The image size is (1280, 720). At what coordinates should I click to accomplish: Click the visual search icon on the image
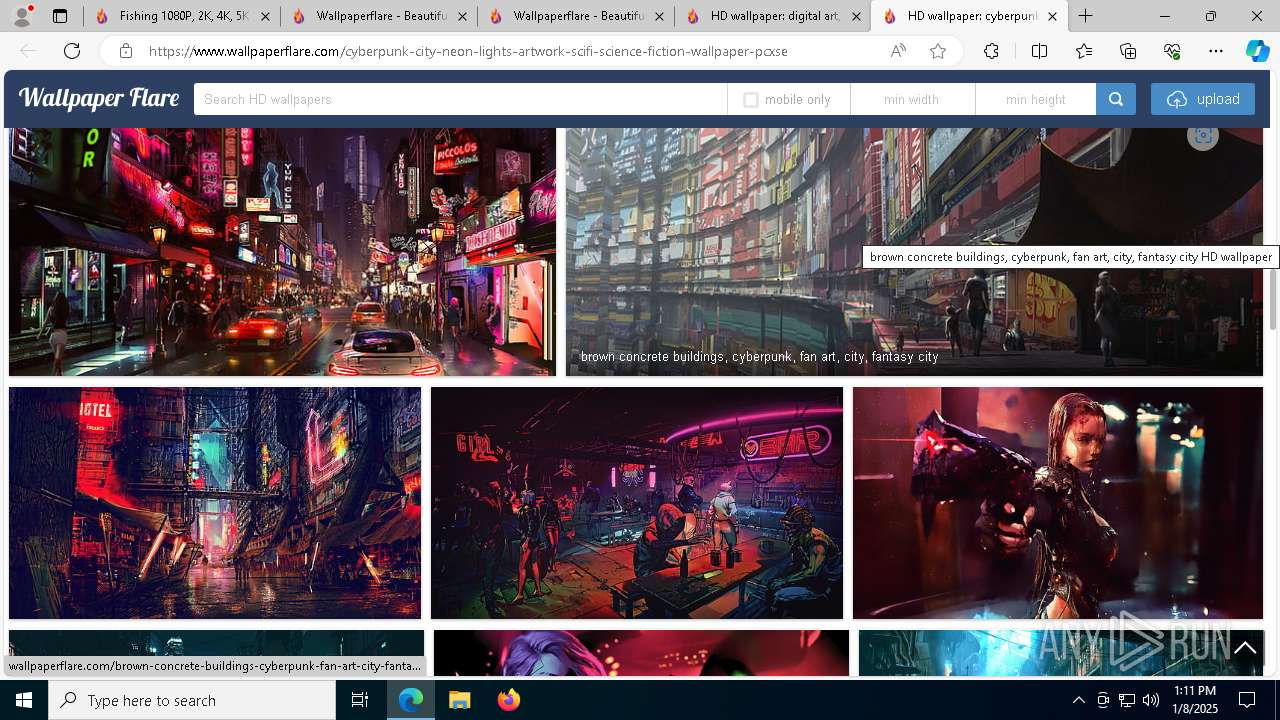point(1203,136)
